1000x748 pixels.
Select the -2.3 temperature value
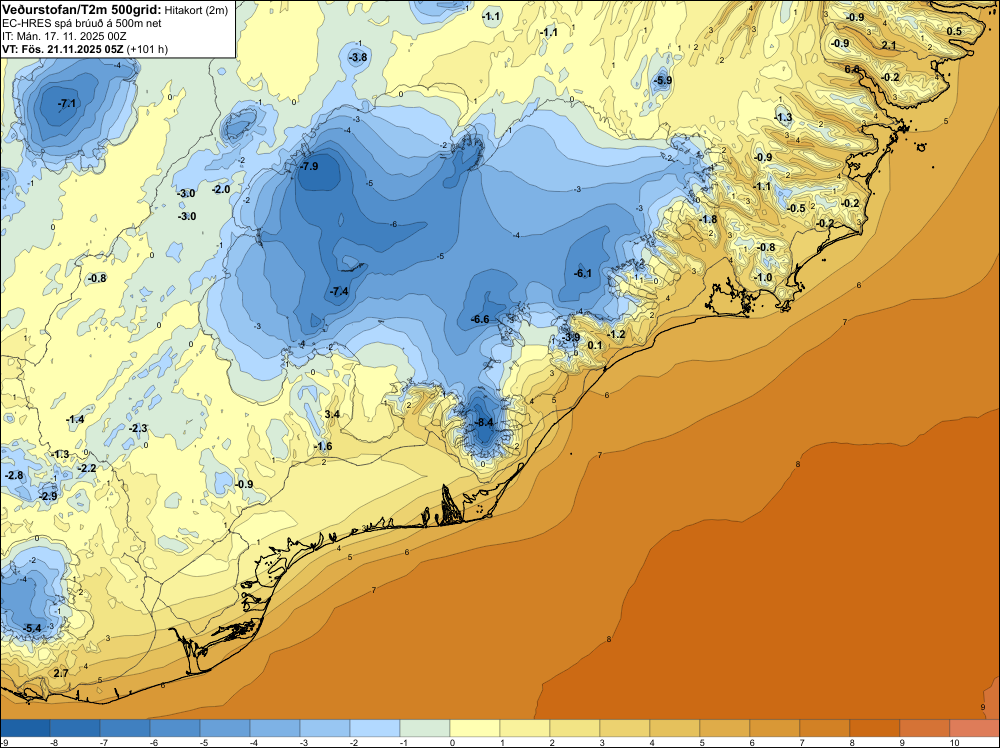(x=138, y=429)
